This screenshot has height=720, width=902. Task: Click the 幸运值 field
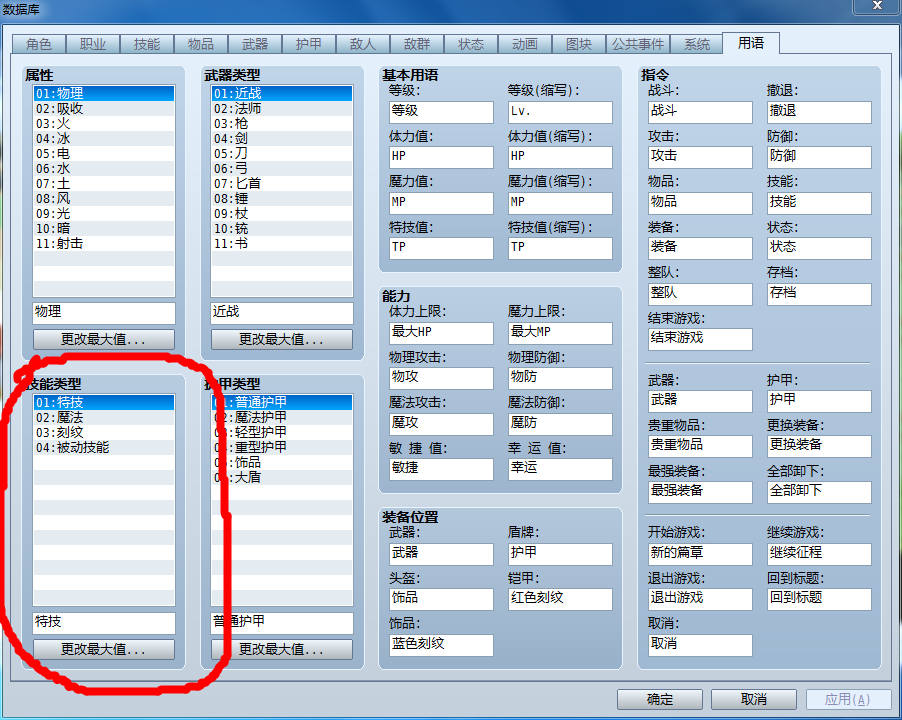560,469
